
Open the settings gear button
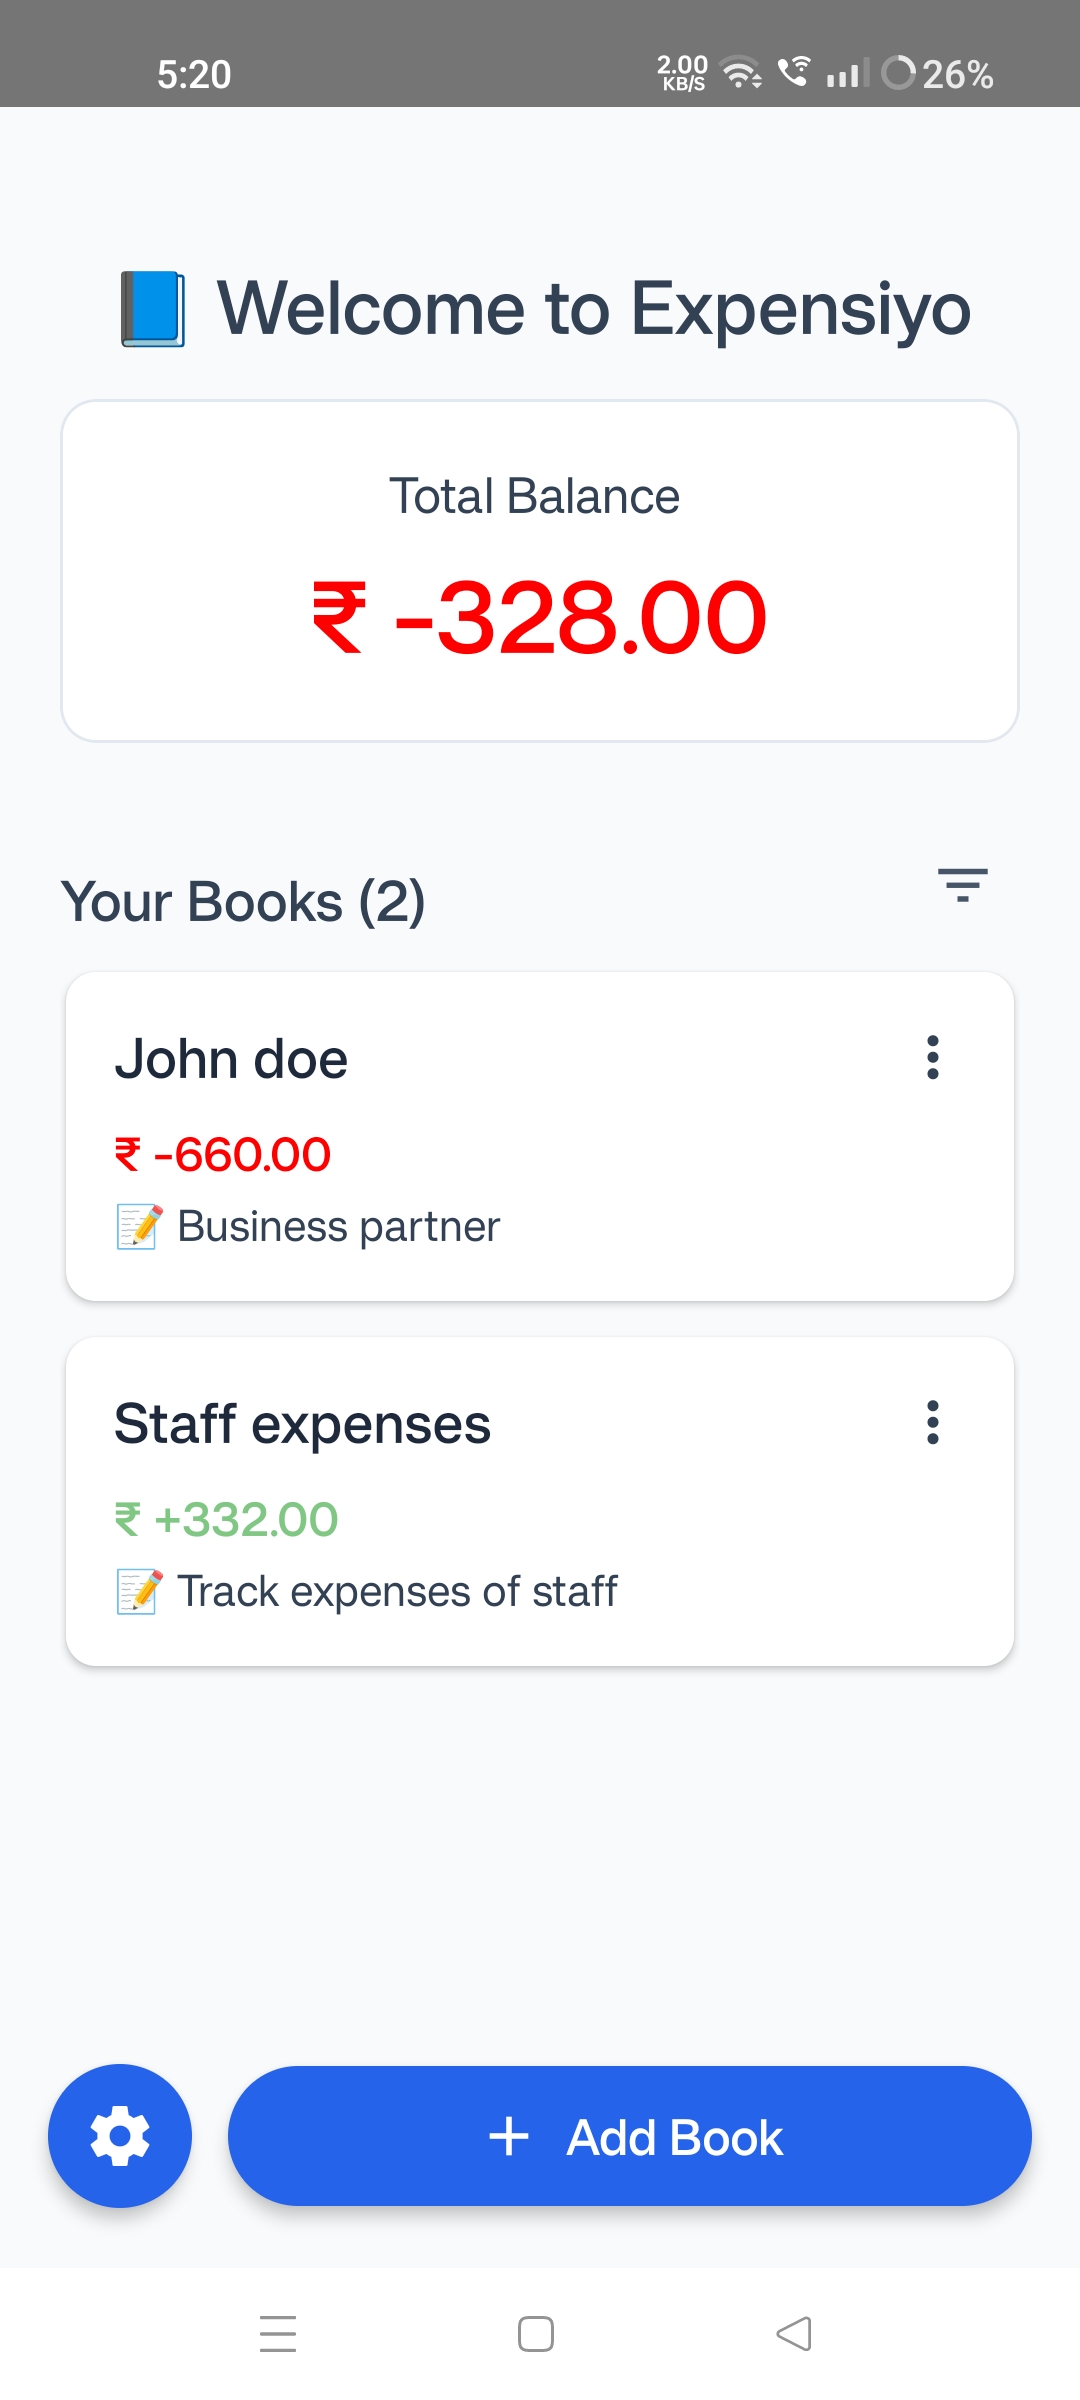(120, 2135)
